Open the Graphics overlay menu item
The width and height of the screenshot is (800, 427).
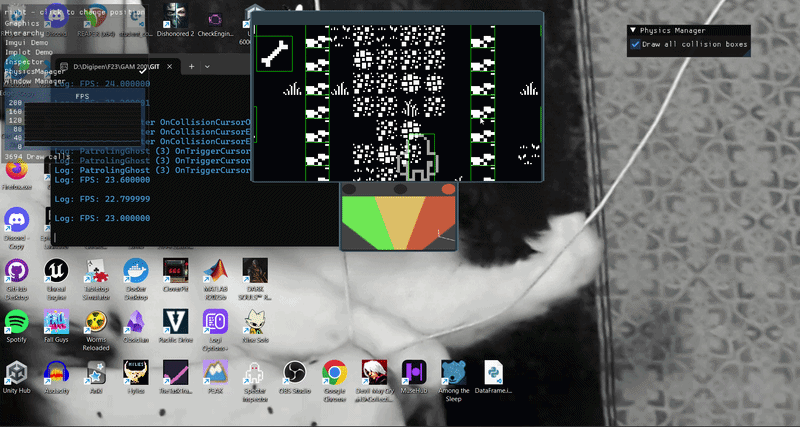[22, 23]
